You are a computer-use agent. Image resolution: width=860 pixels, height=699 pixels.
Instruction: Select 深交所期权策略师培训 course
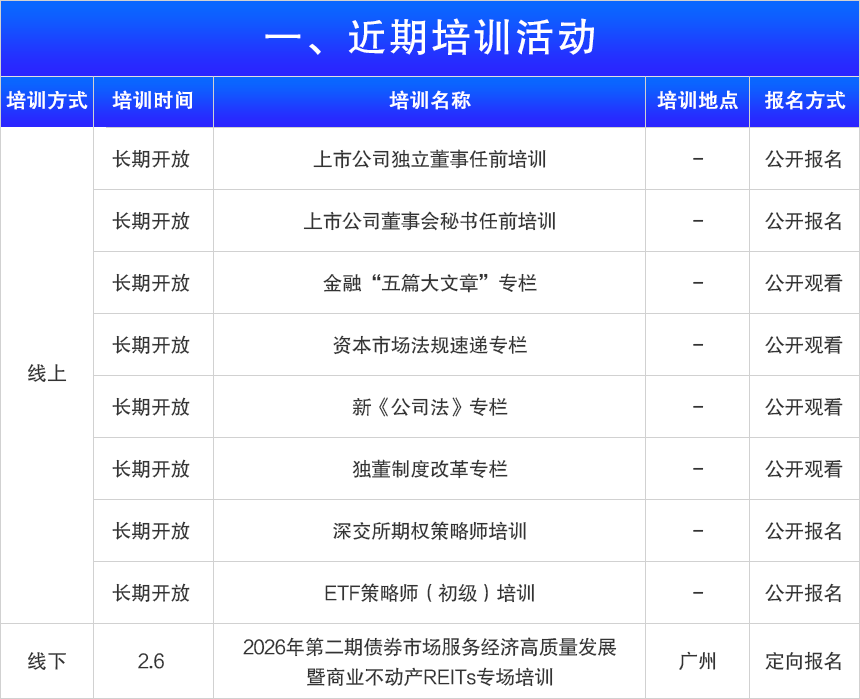429,531
